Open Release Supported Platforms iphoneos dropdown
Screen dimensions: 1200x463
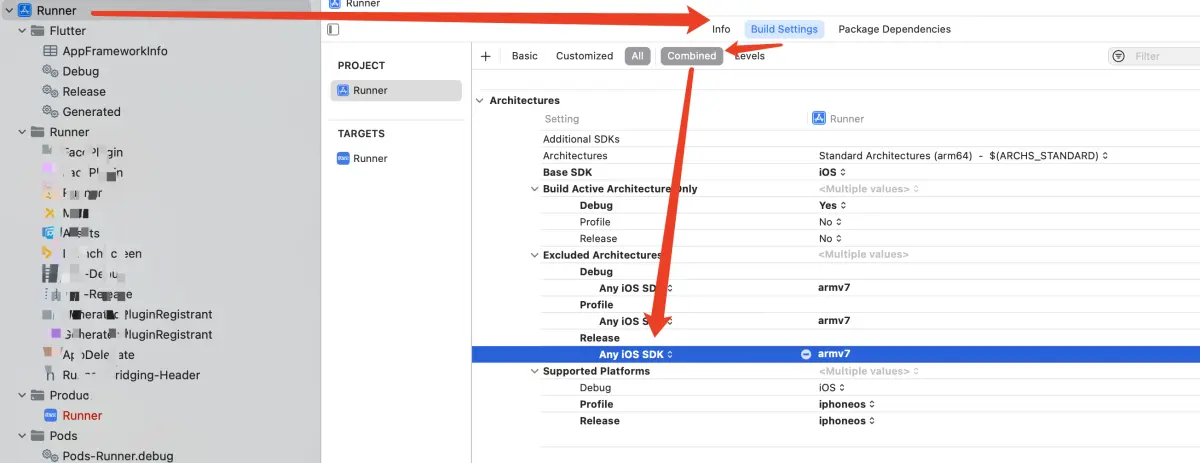coord(846,421)
